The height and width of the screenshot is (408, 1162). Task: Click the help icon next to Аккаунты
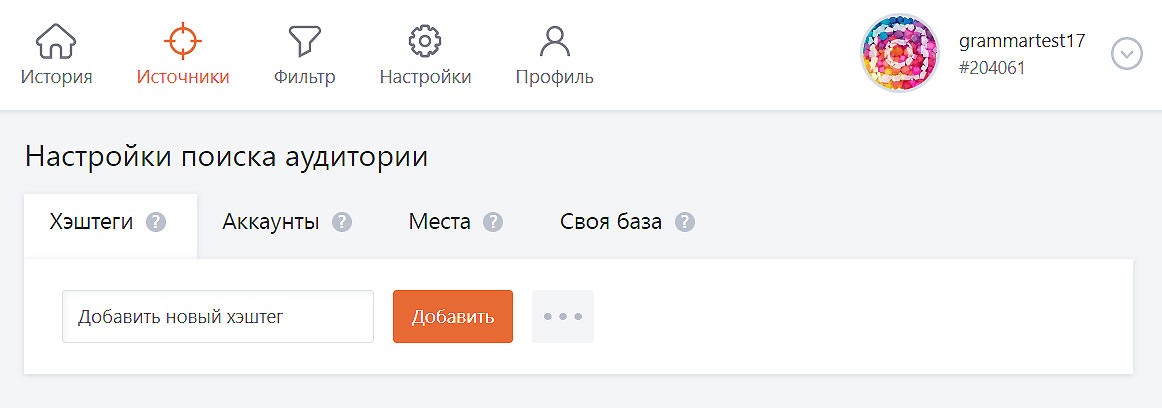pos(342,222)
